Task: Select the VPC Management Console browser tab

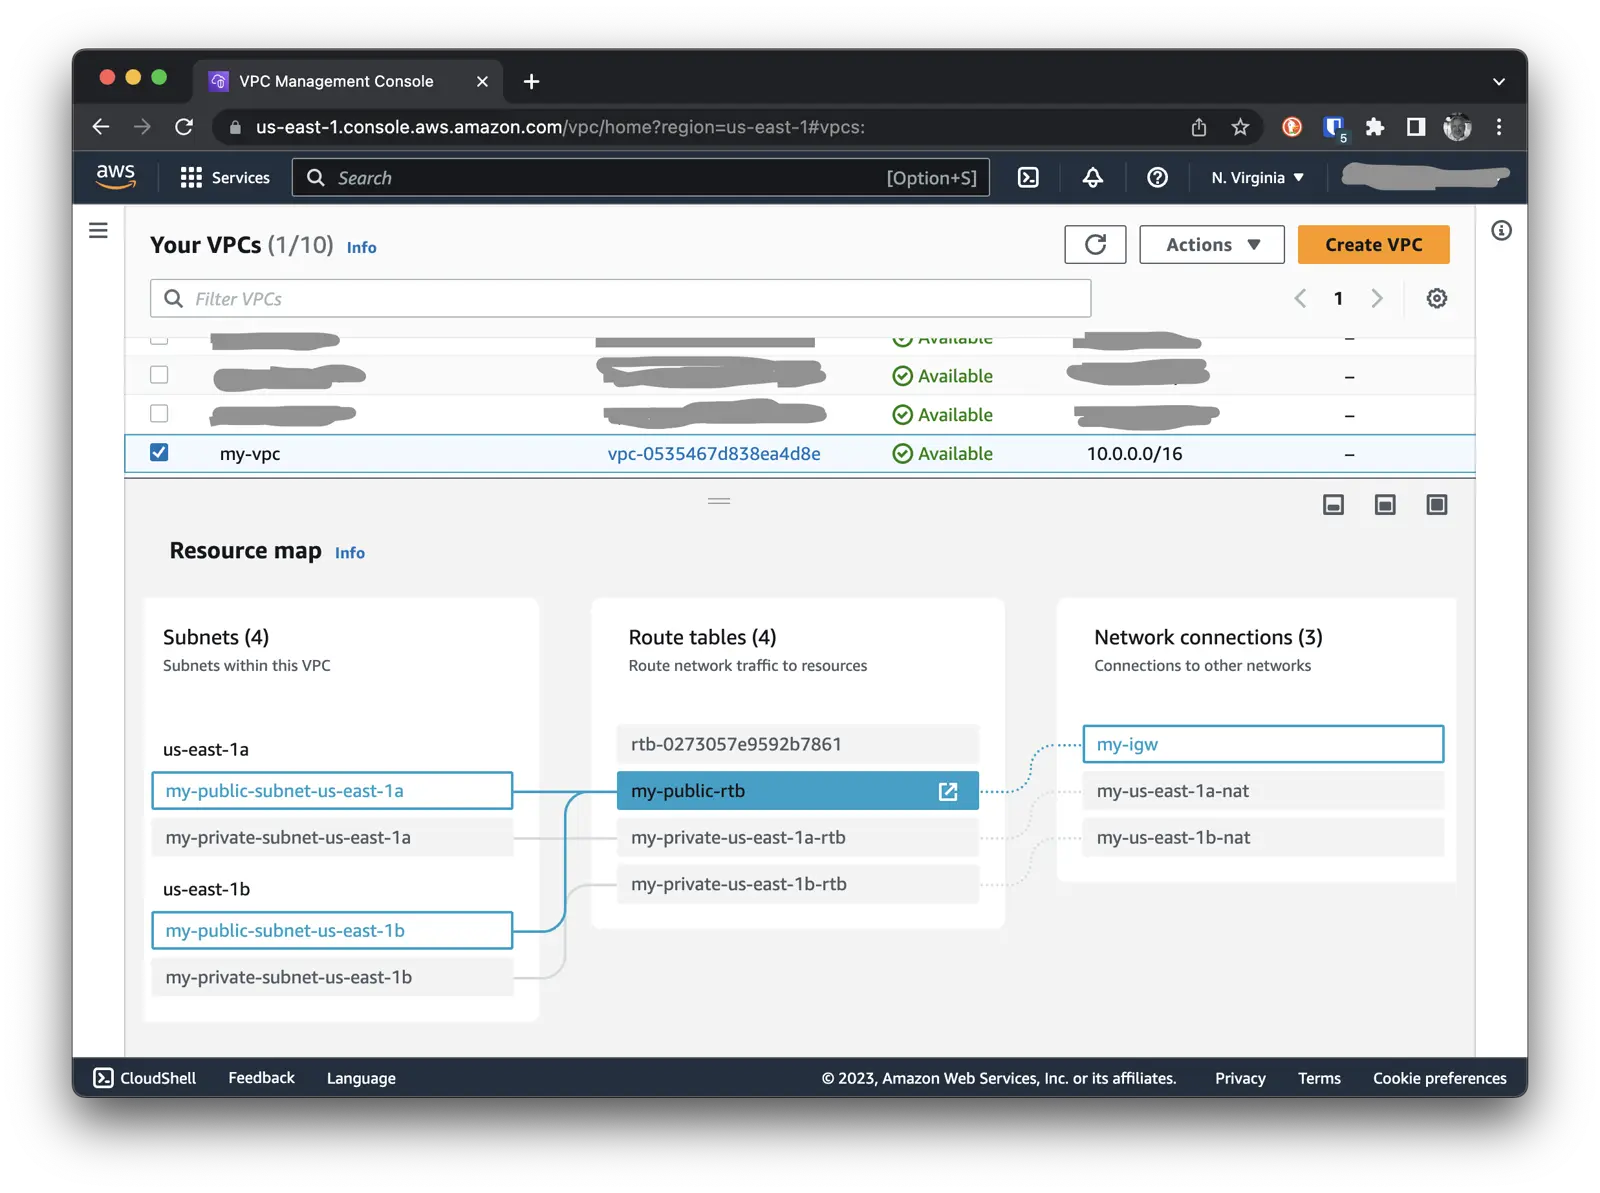Action: [335, 81]
